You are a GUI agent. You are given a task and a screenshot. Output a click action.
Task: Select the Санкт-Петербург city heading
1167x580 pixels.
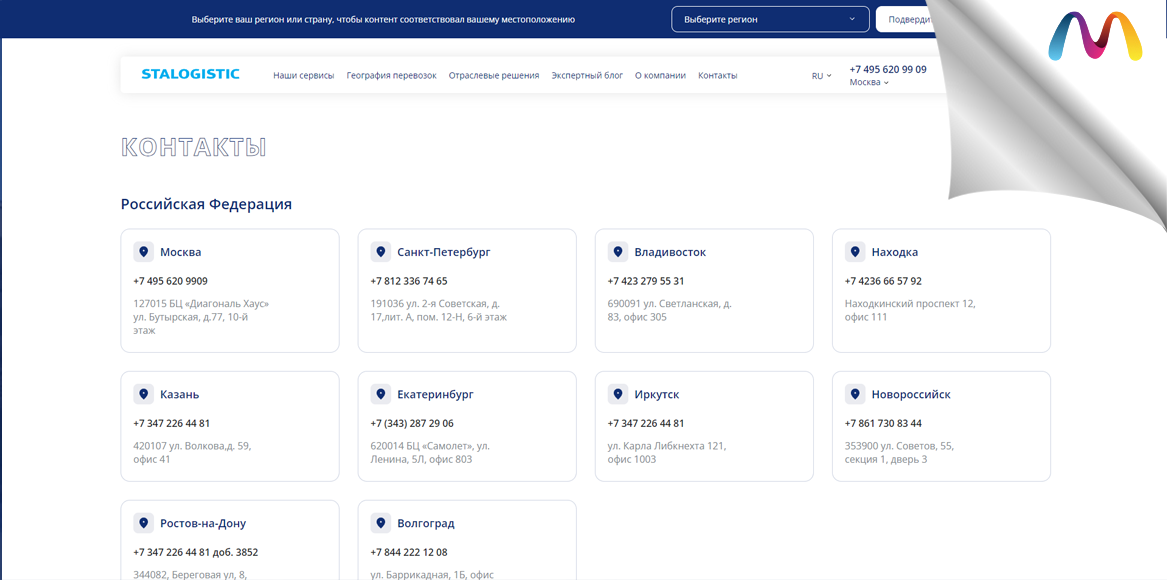pos(444,252)
